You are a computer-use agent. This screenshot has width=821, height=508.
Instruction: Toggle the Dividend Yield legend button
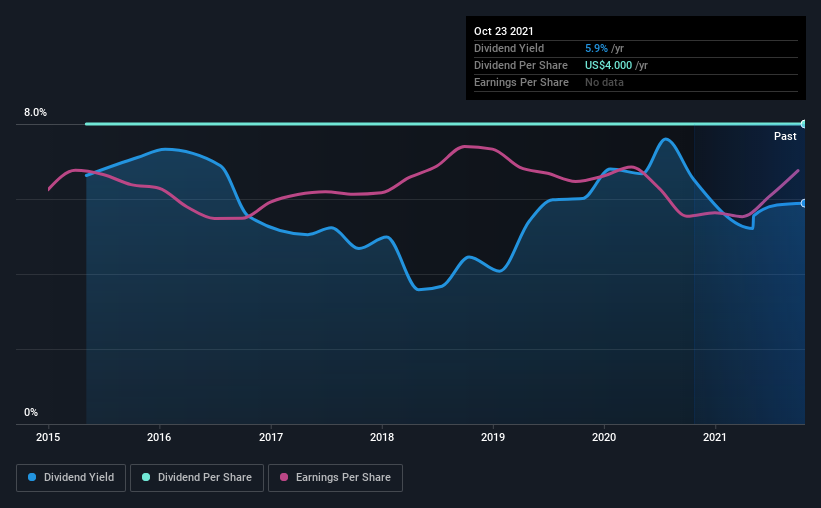click(x=71, y=478)
